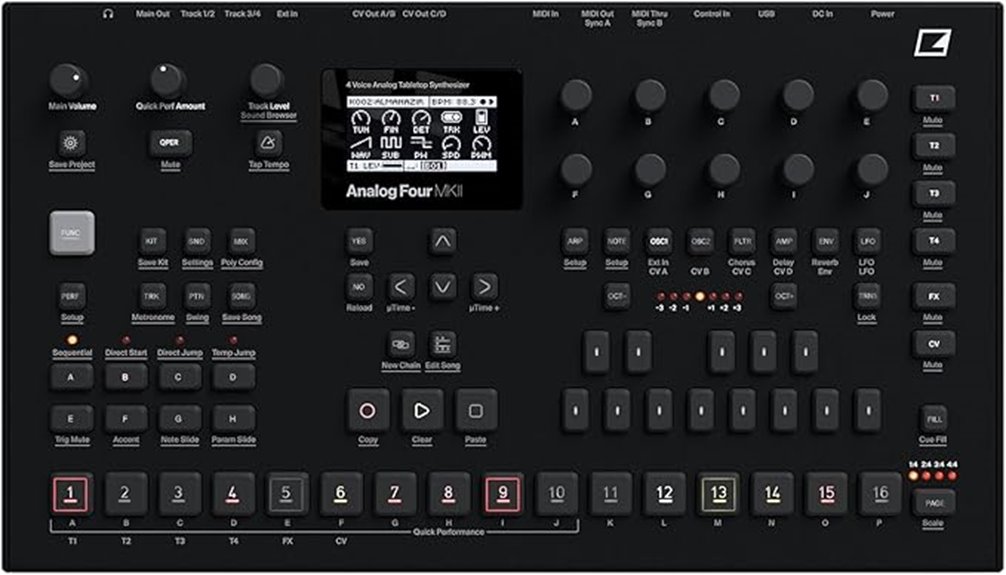Toggle the QPER mute button
The height and width of the screenshot is (575, 1006).
tap(168, 142)
